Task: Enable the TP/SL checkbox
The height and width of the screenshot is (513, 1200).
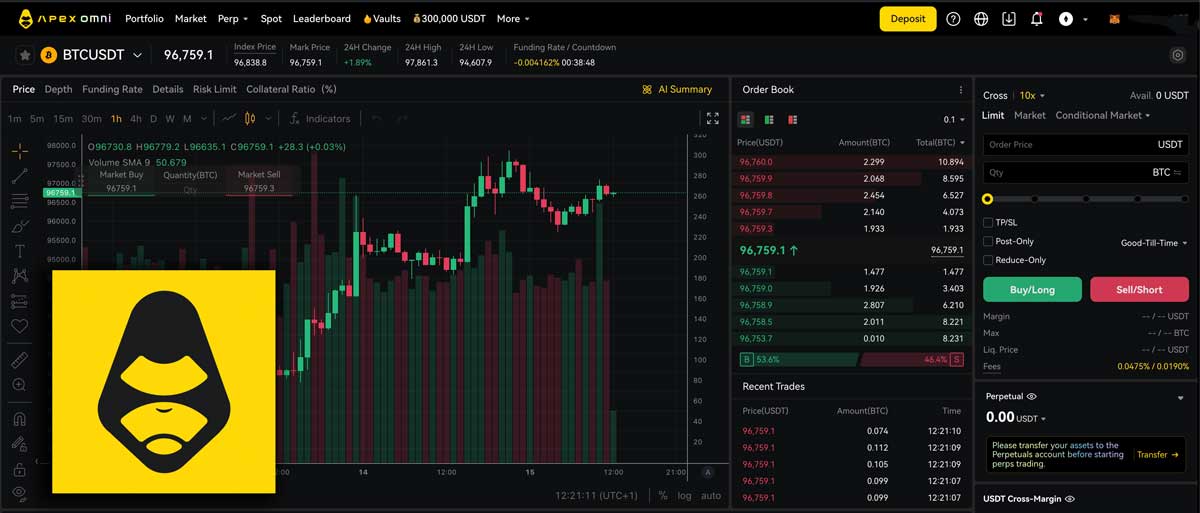Action: tap(988, 223)
